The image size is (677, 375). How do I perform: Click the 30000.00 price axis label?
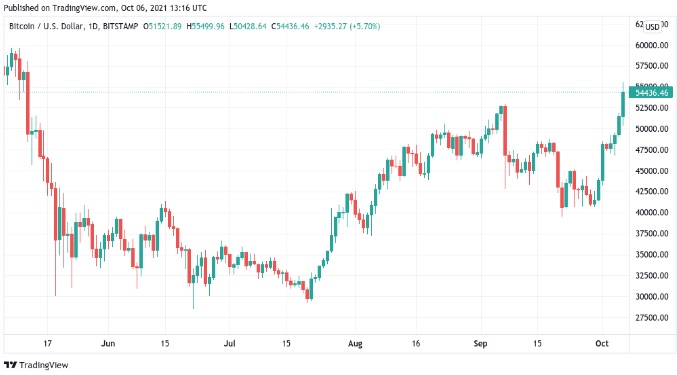click(x=652, y=296)
